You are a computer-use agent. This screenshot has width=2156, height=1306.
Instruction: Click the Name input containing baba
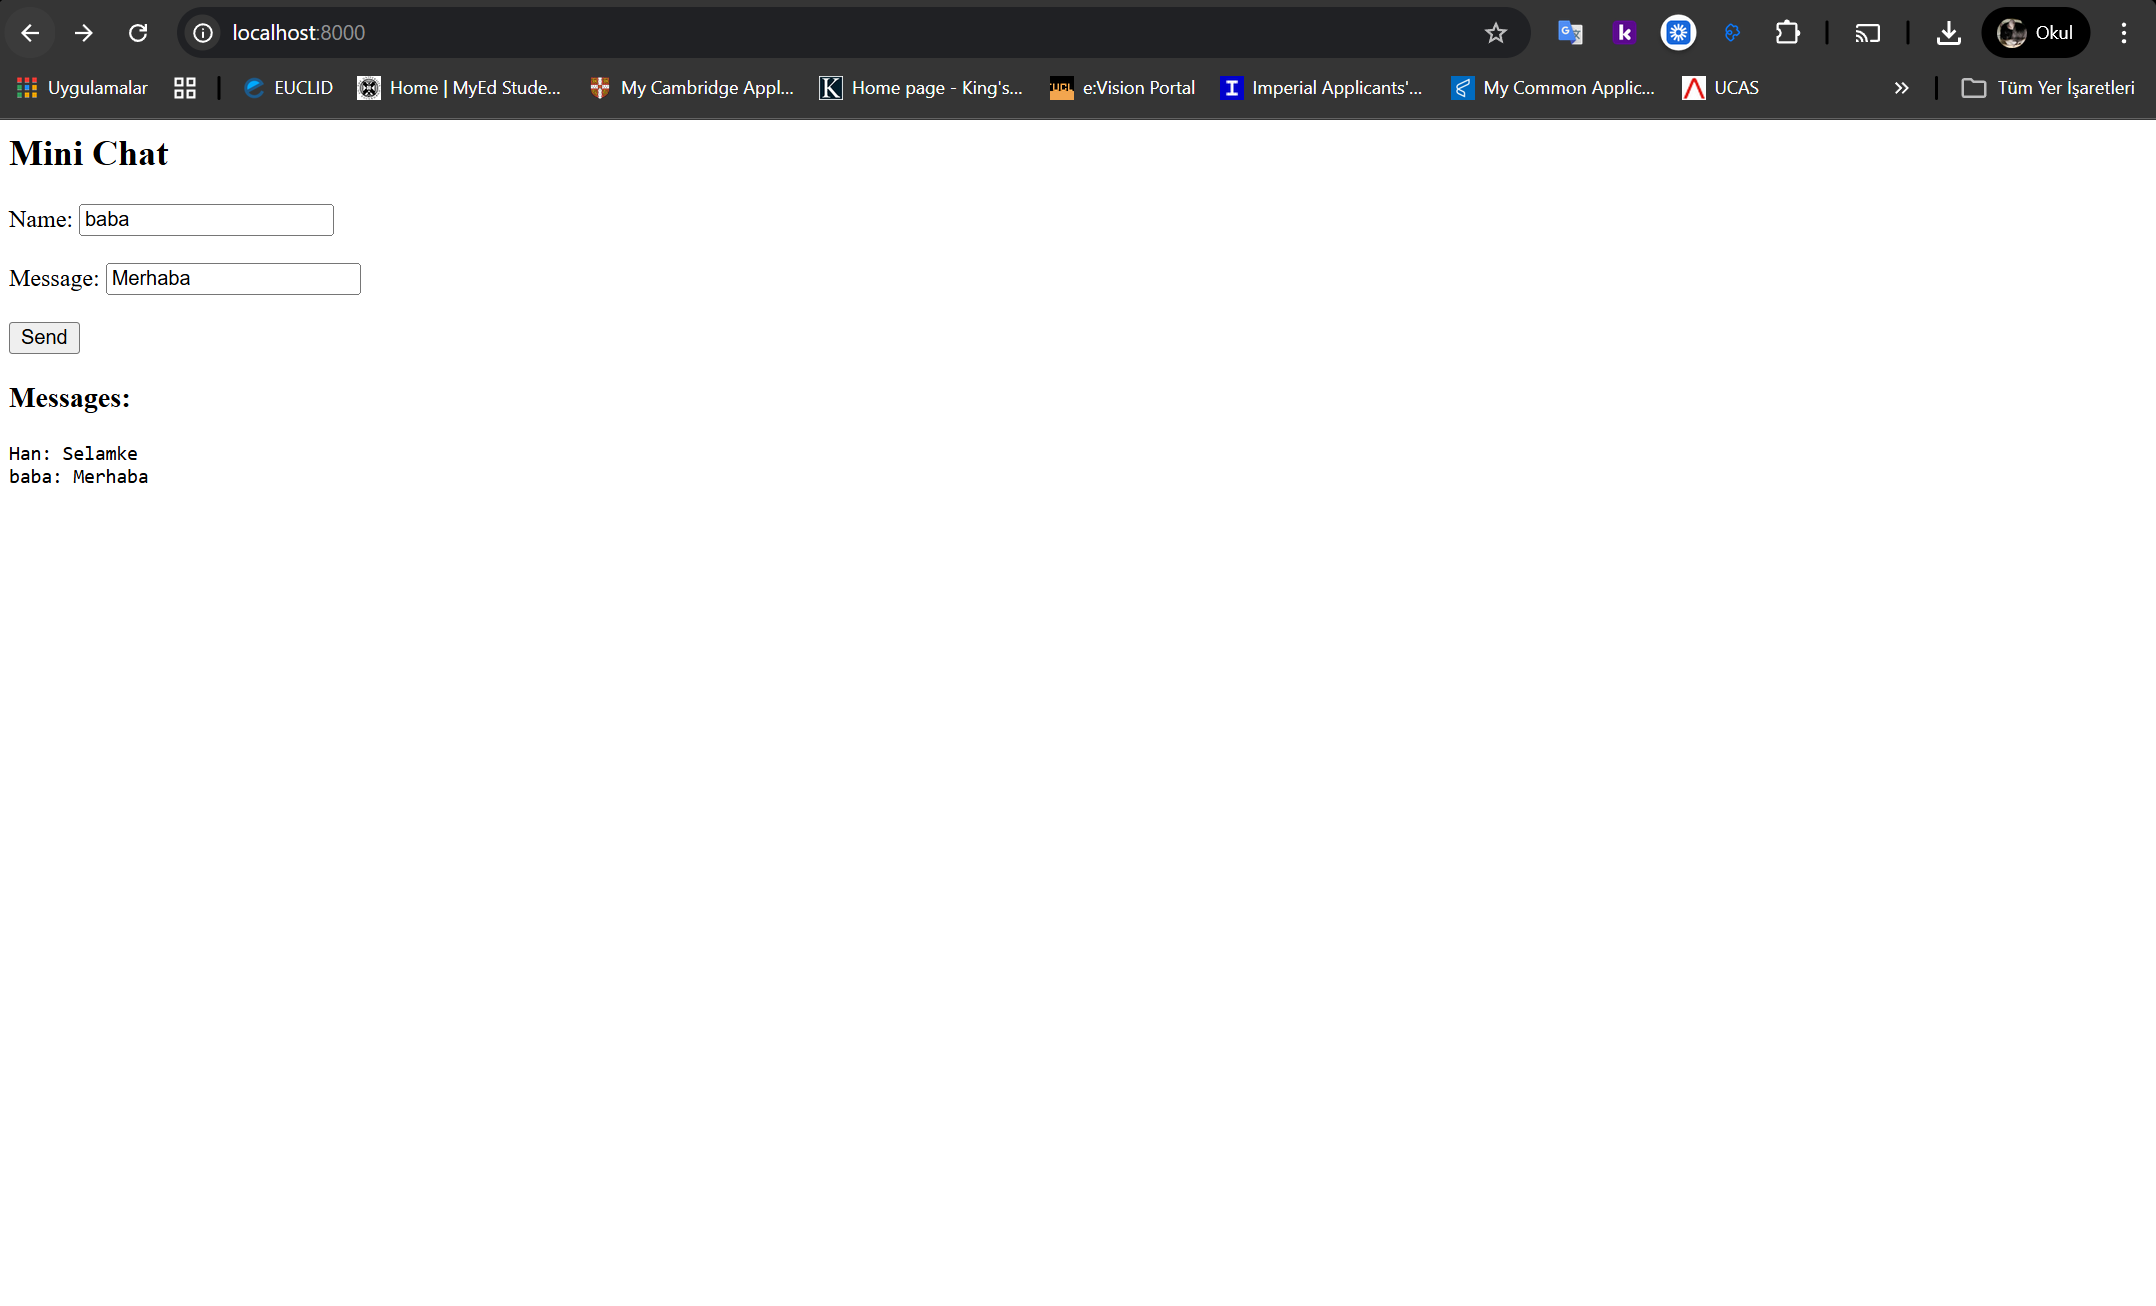(205, 219)
